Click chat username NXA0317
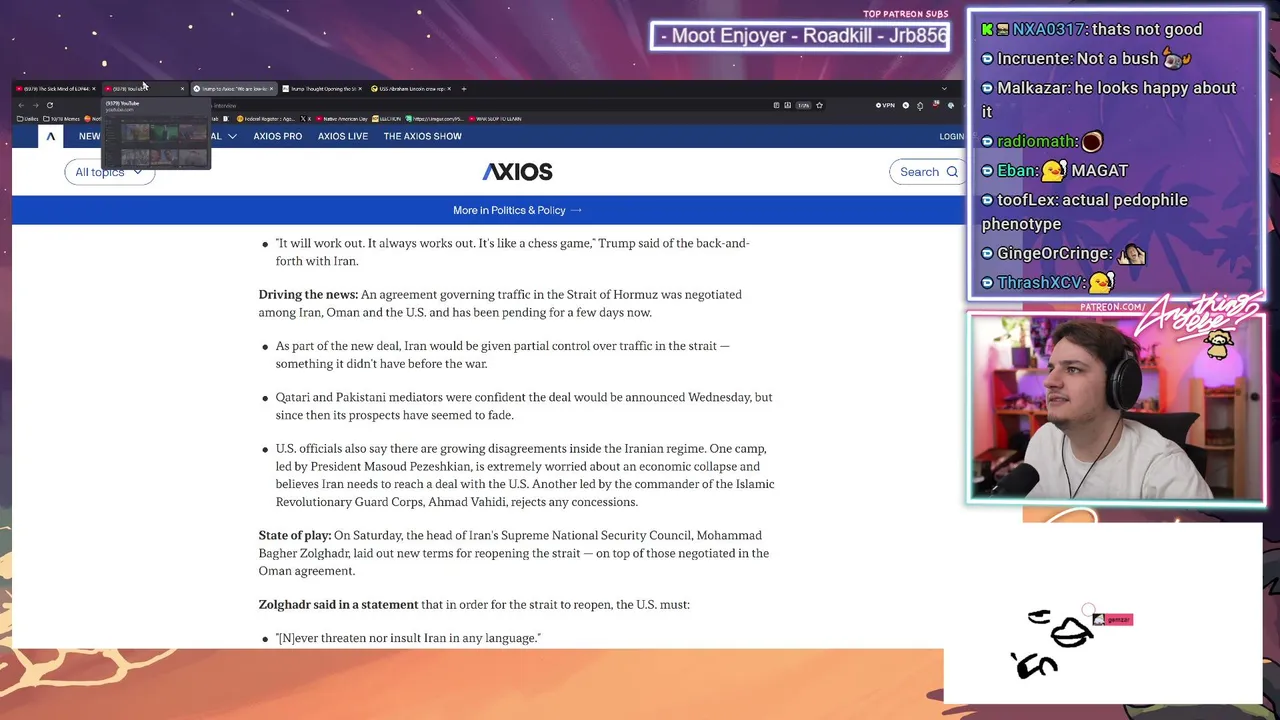Image resolution: width=1280 pixels, height=720 pixels. 1047,30
